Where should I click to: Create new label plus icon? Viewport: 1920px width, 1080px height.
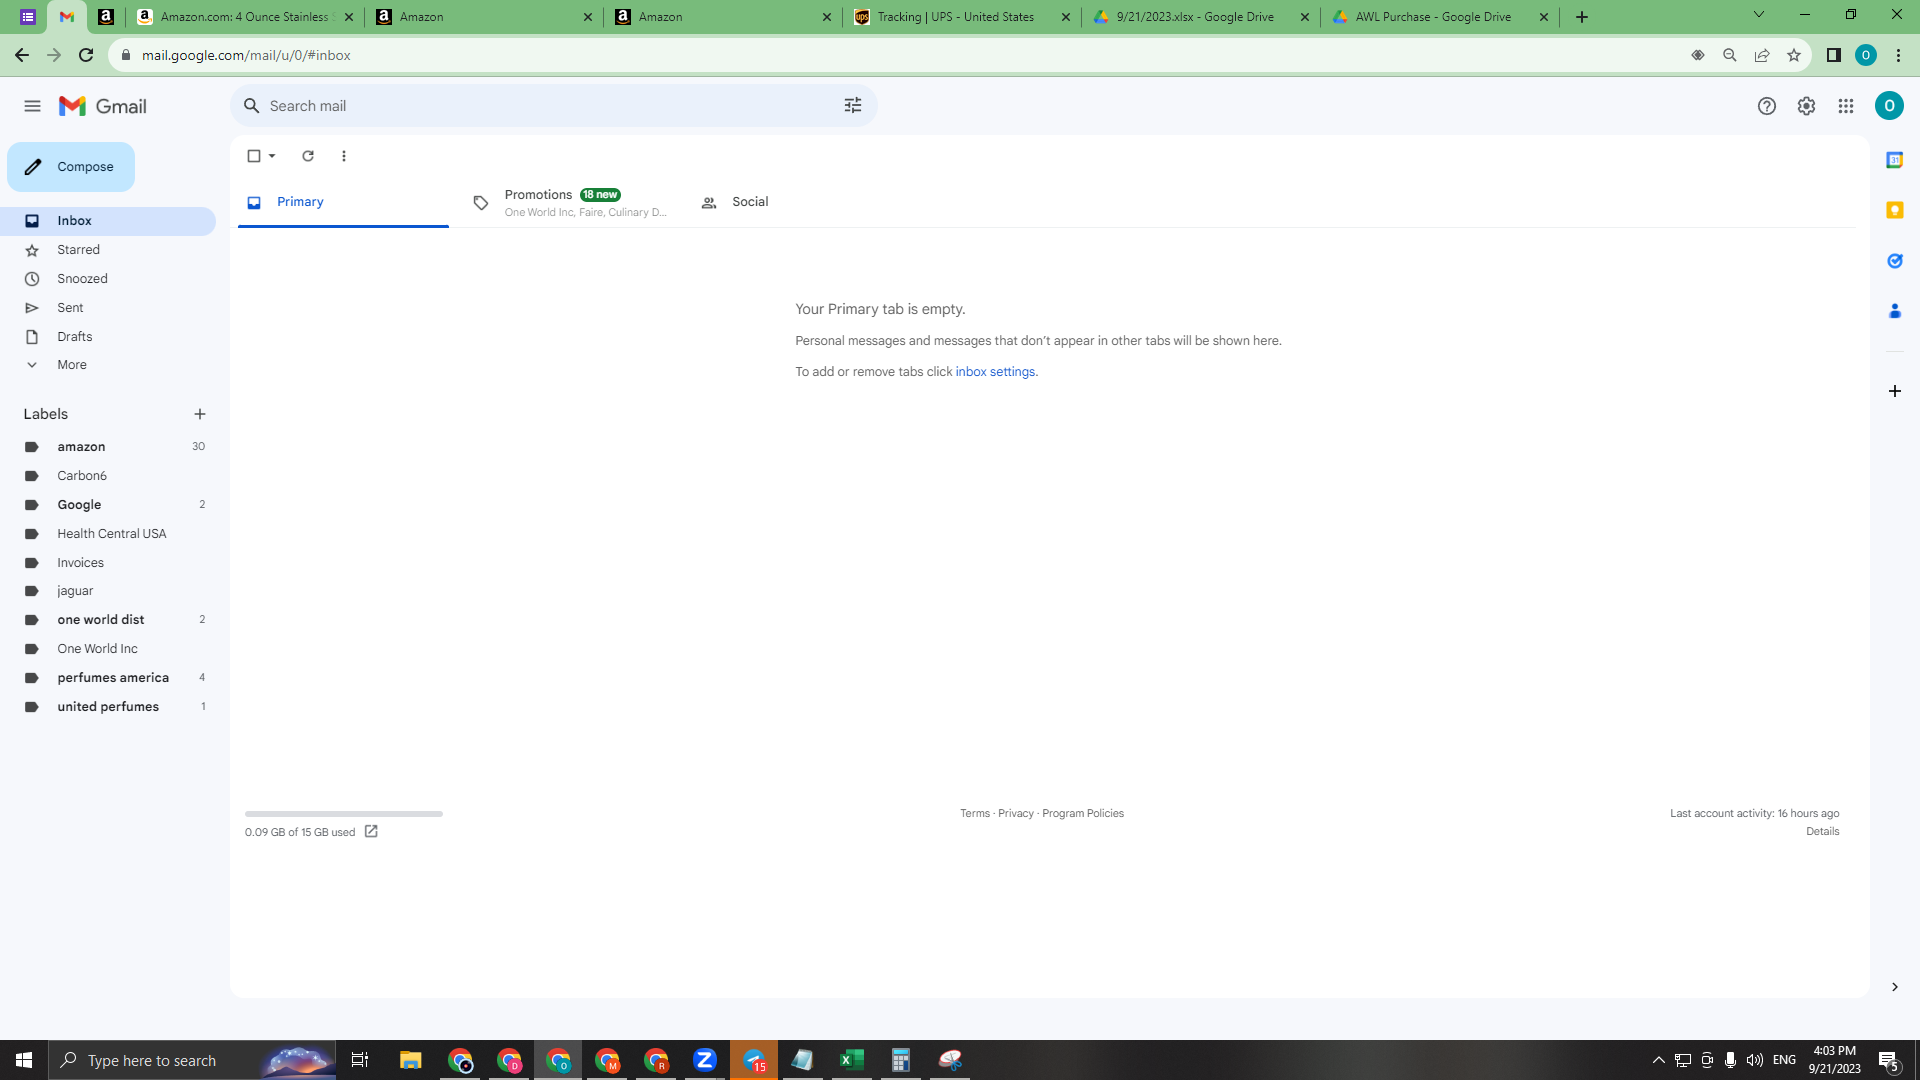[x=200, y=414]
